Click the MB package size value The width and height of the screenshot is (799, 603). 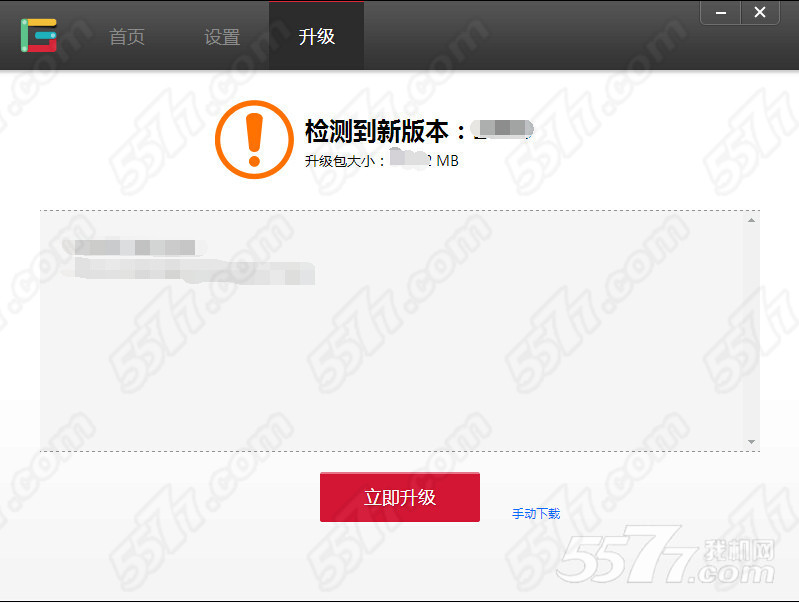(424, 160)
